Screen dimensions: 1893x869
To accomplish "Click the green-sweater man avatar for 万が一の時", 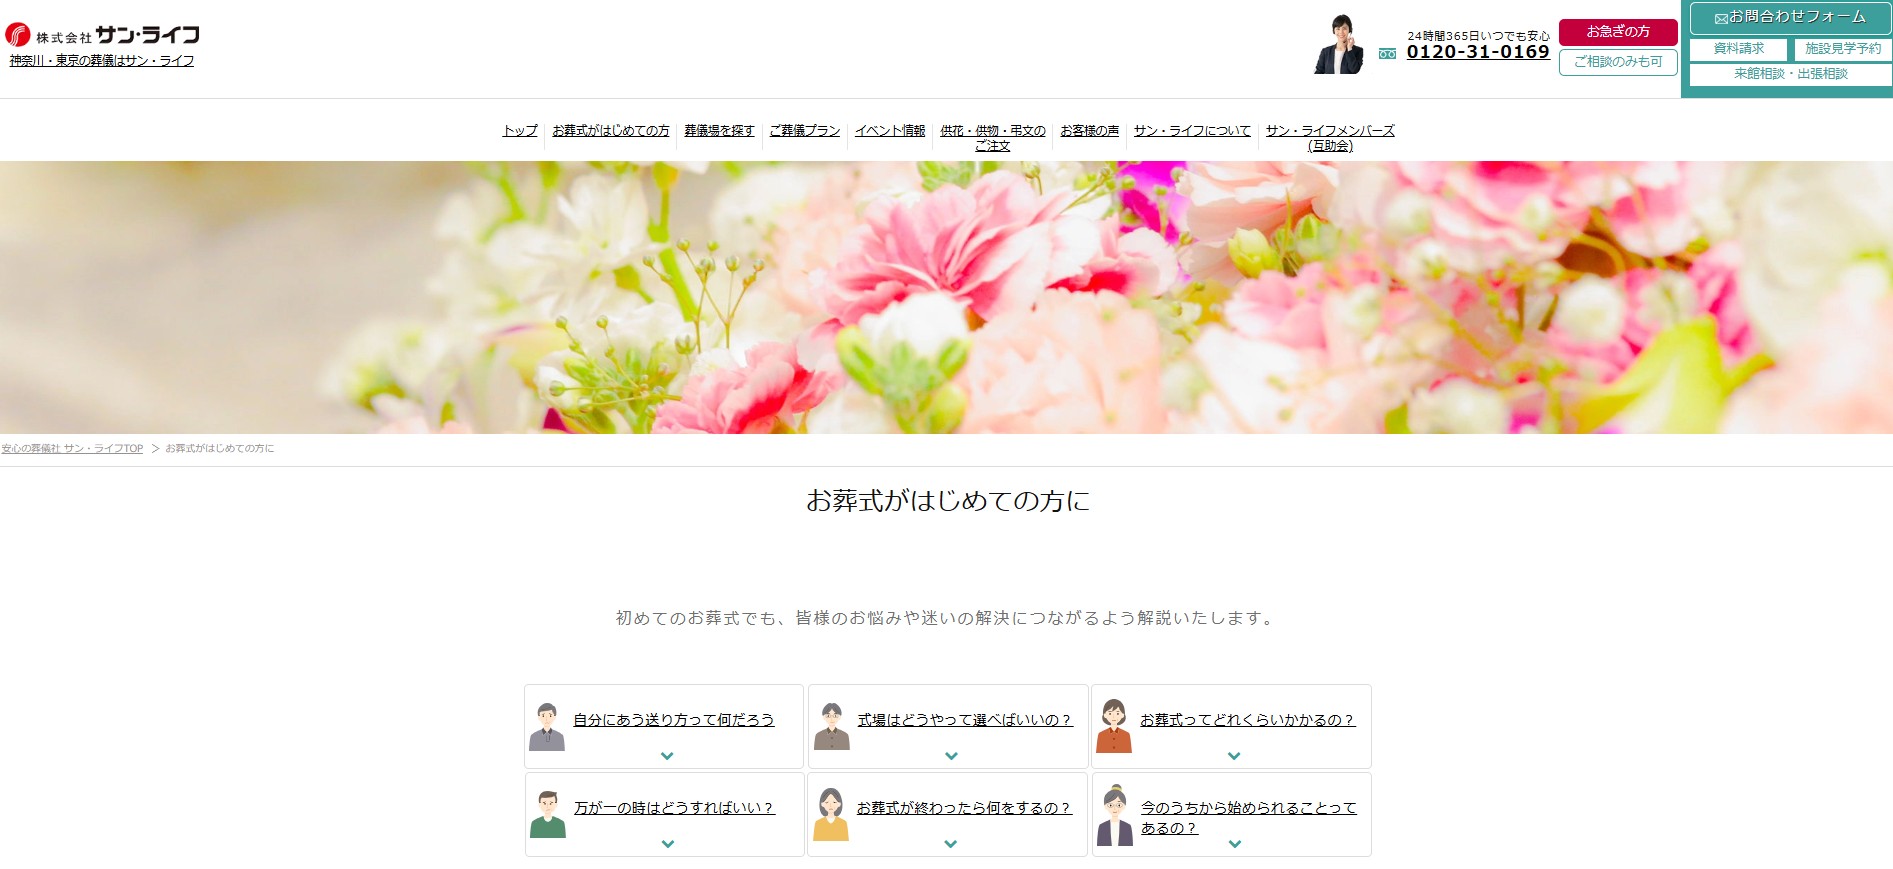I will point(547,814).
